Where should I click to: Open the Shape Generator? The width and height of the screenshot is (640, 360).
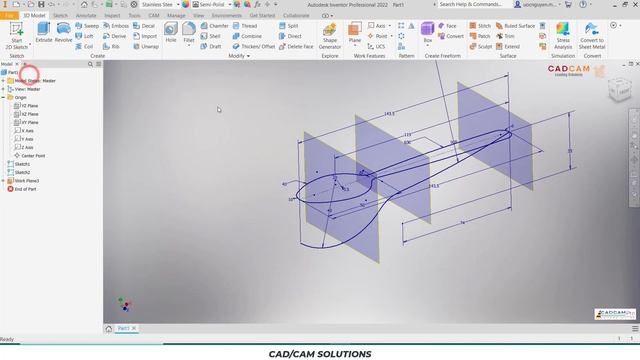tap(329, 36)
